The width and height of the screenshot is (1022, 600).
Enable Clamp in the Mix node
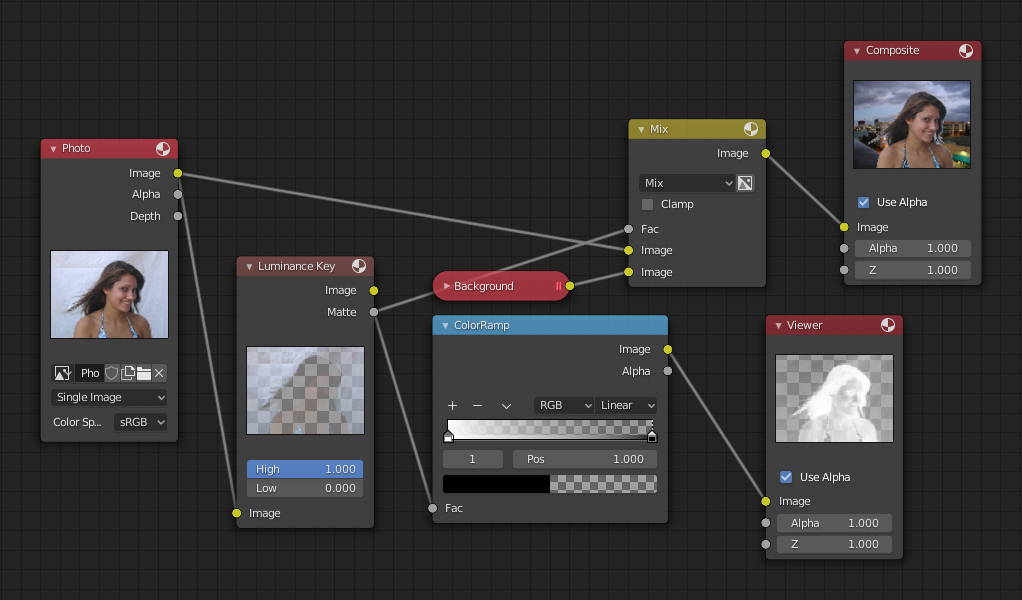click(646, 204)
